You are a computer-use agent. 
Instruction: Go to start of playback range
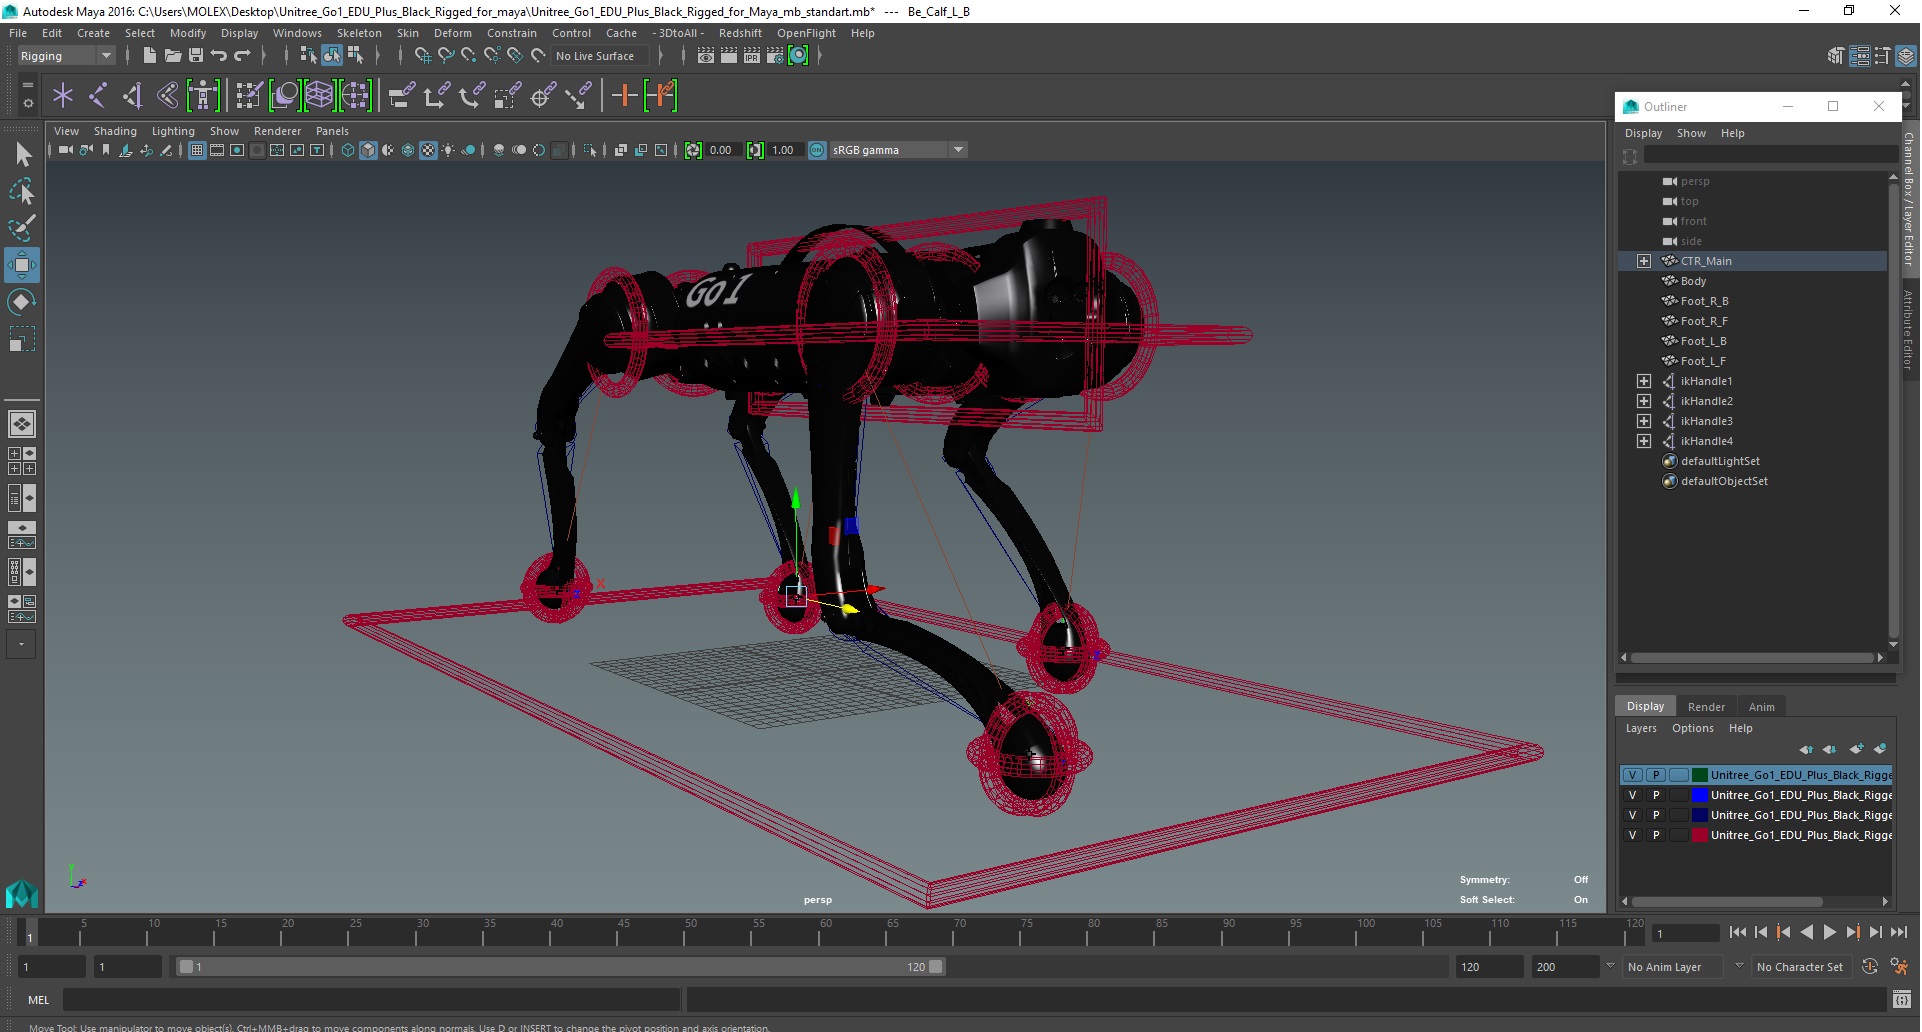tap(1738, 932)
